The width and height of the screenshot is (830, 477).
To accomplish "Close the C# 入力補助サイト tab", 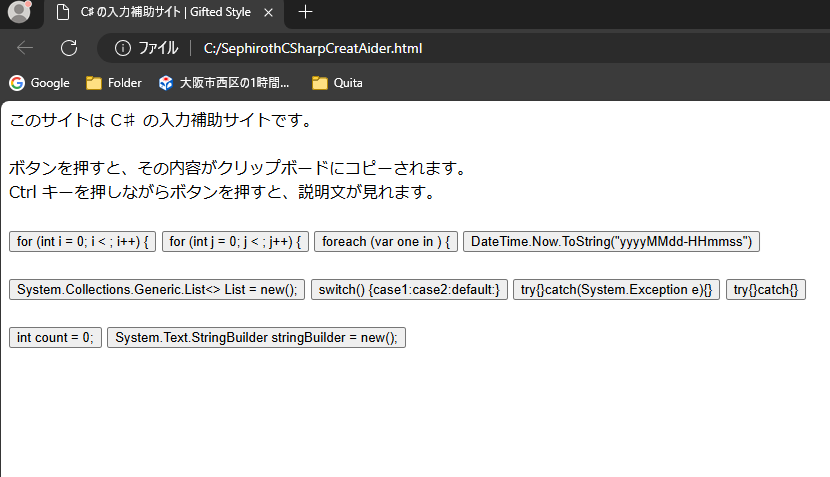I will coord(268,12).
